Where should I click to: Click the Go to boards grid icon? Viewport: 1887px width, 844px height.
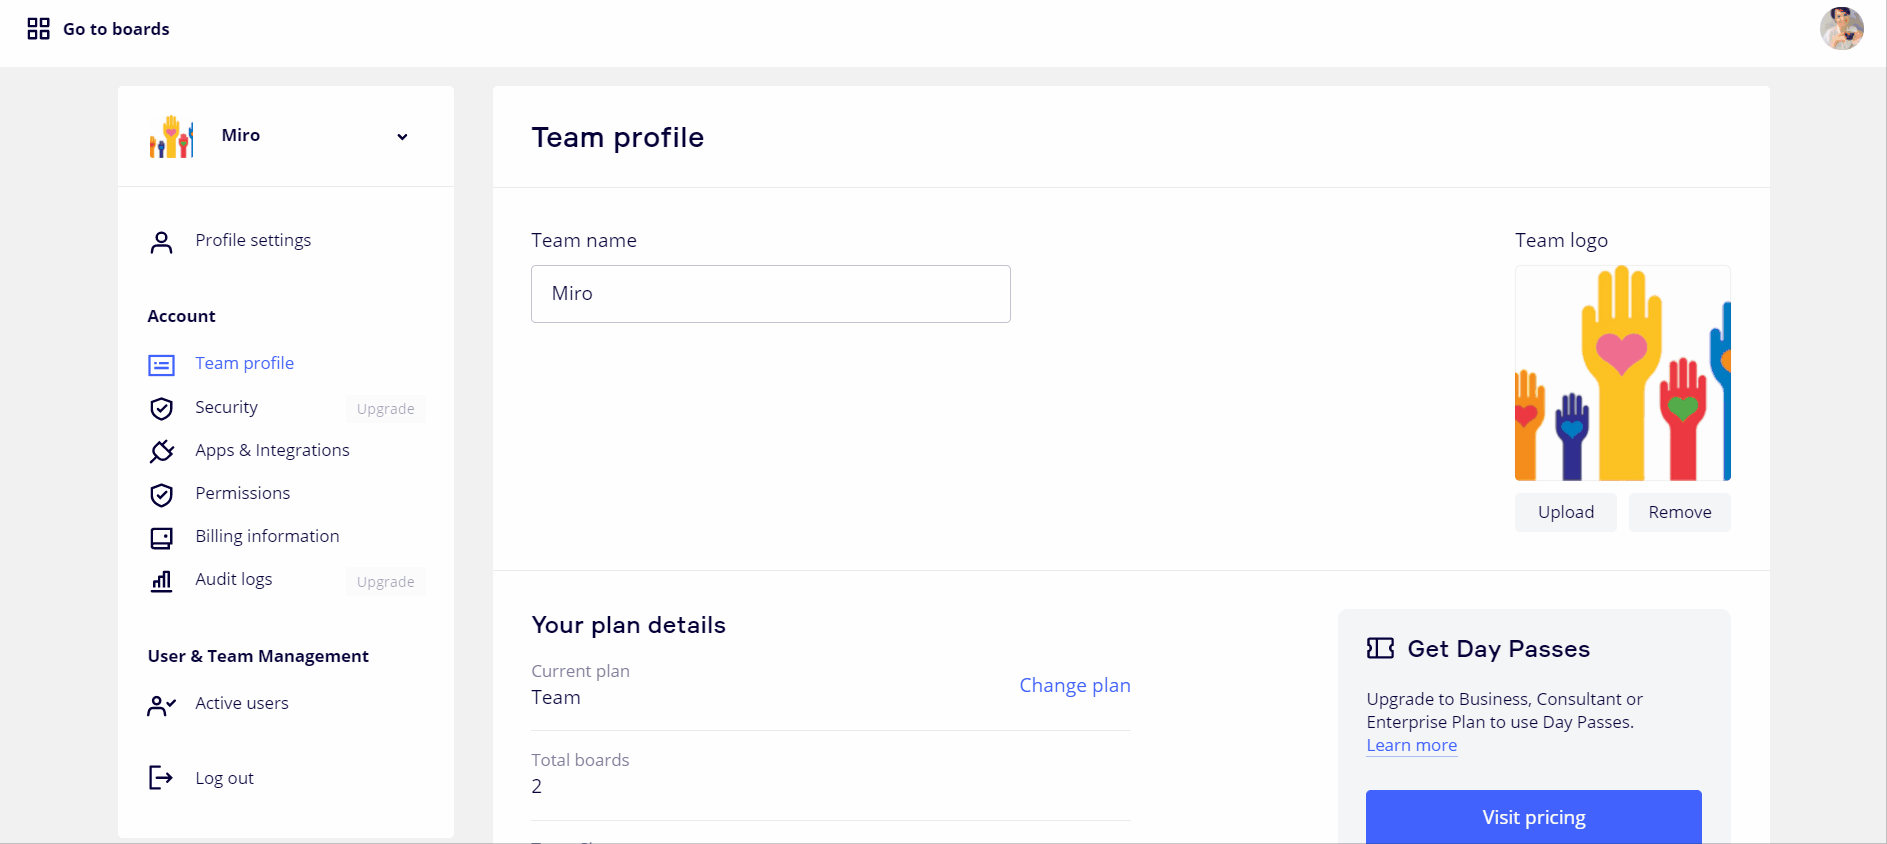(x=38, y=29)
